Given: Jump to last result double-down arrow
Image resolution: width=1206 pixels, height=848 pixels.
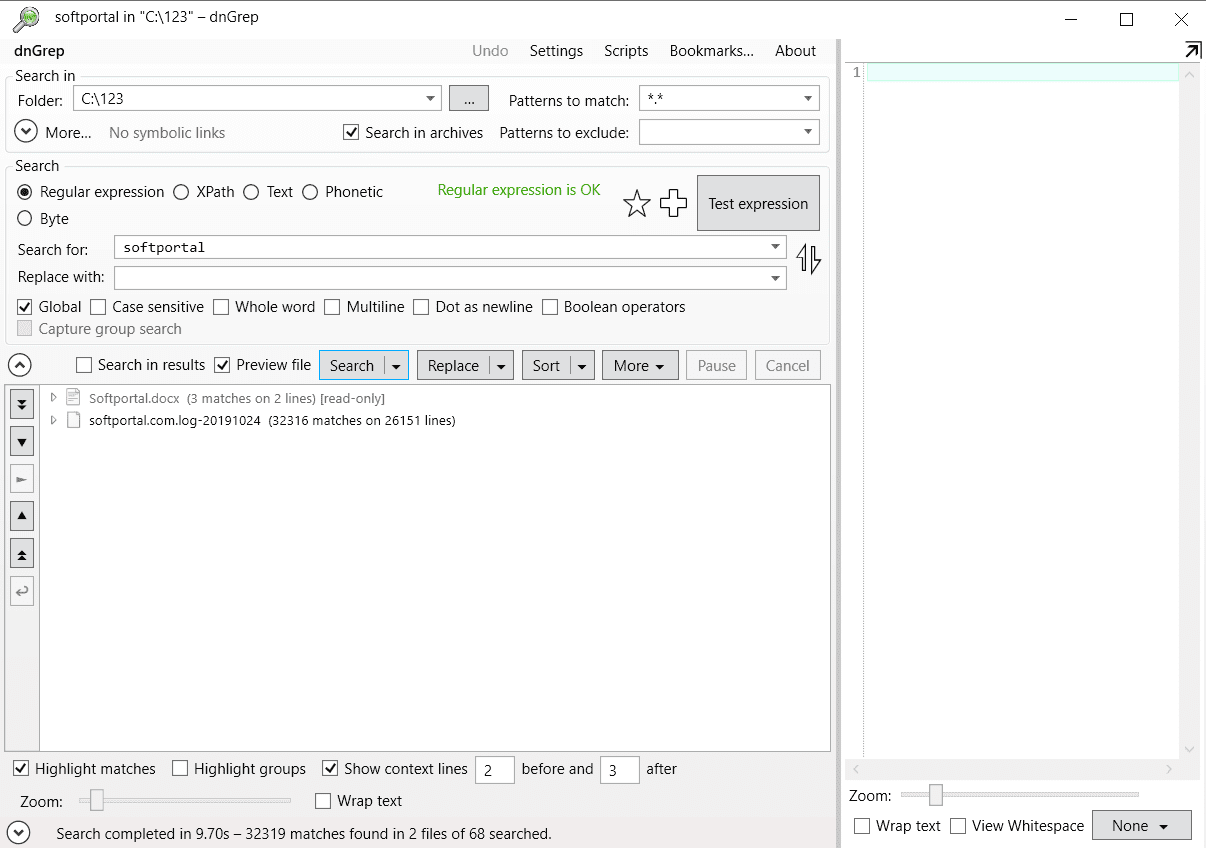Looking at the screenshot, I should (22, 404).
